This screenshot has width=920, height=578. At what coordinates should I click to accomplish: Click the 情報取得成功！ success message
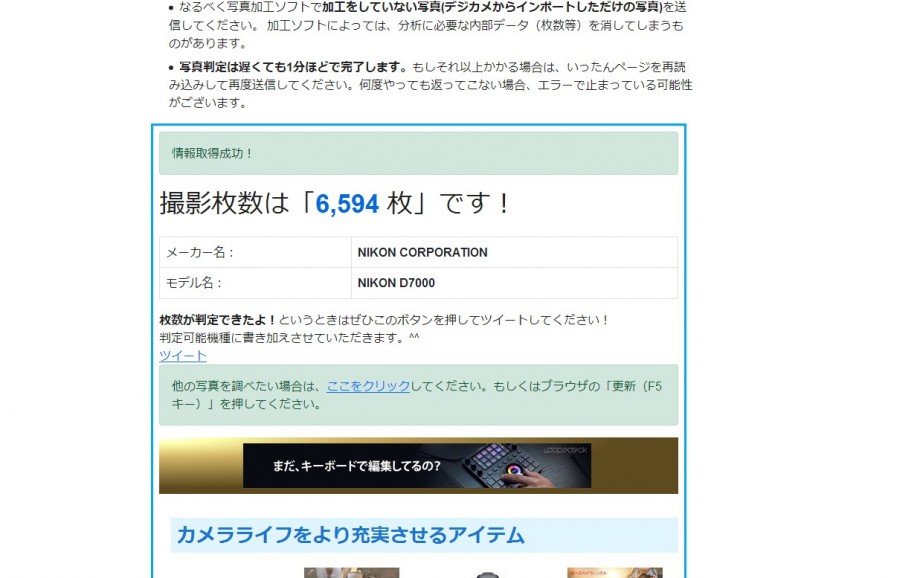coord(418,153)
